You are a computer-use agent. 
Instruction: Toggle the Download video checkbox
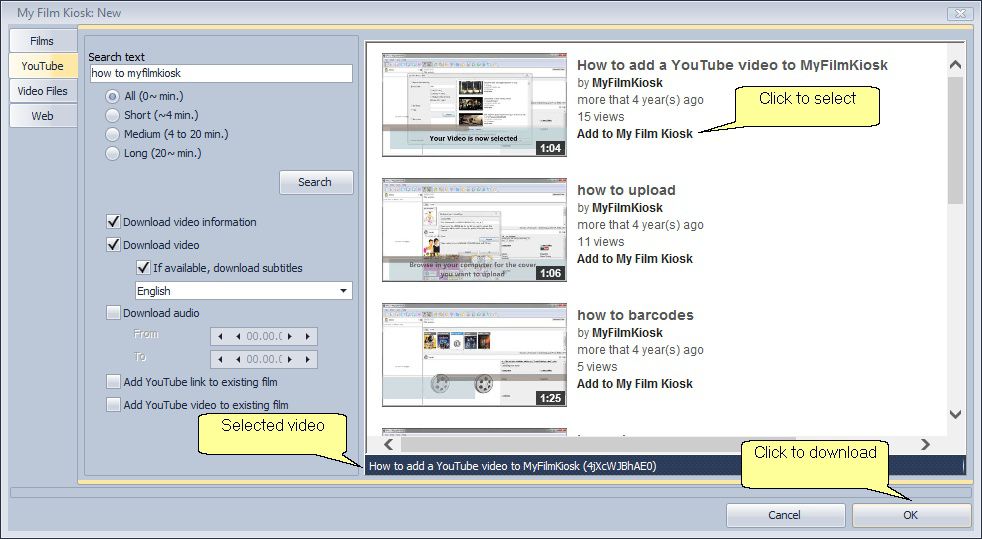113,245
